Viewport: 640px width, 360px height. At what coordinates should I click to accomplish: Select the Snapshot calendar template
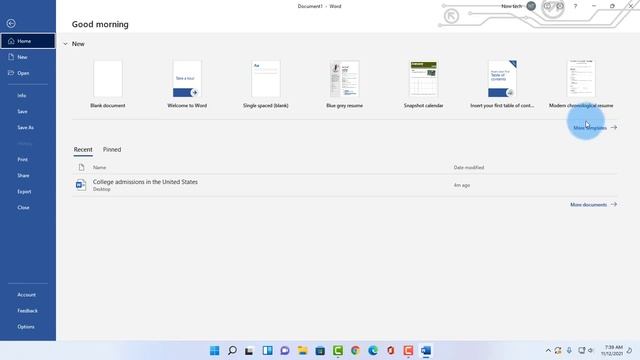click(x=423, y=84)
